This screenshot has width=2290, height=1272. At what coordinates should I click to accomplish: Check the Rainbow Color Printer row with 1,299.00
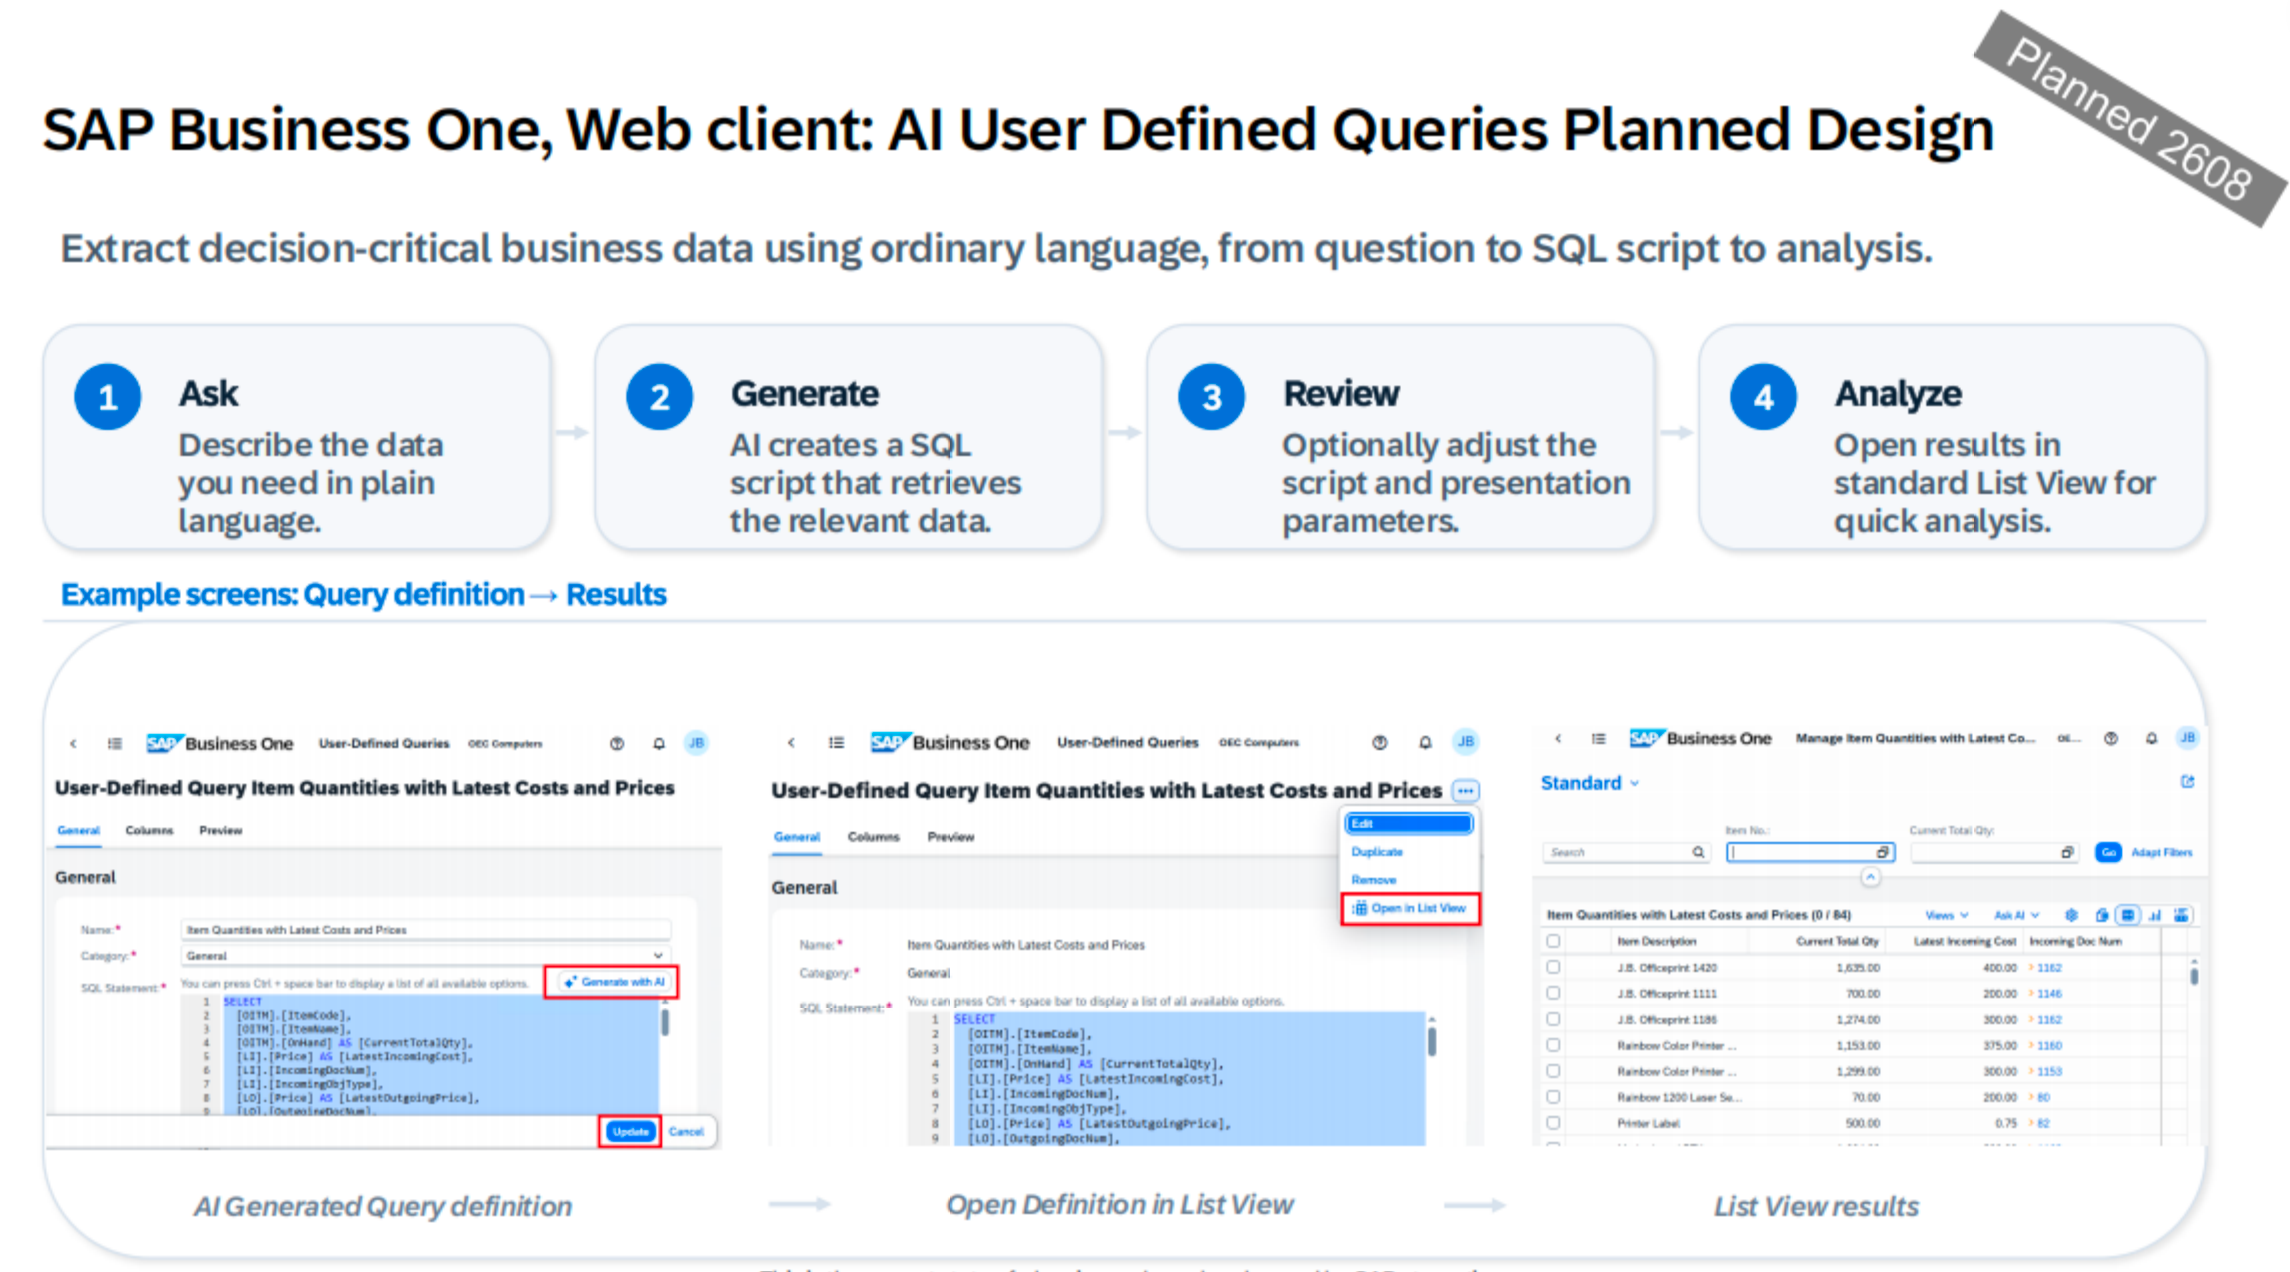point(1553,1071)
